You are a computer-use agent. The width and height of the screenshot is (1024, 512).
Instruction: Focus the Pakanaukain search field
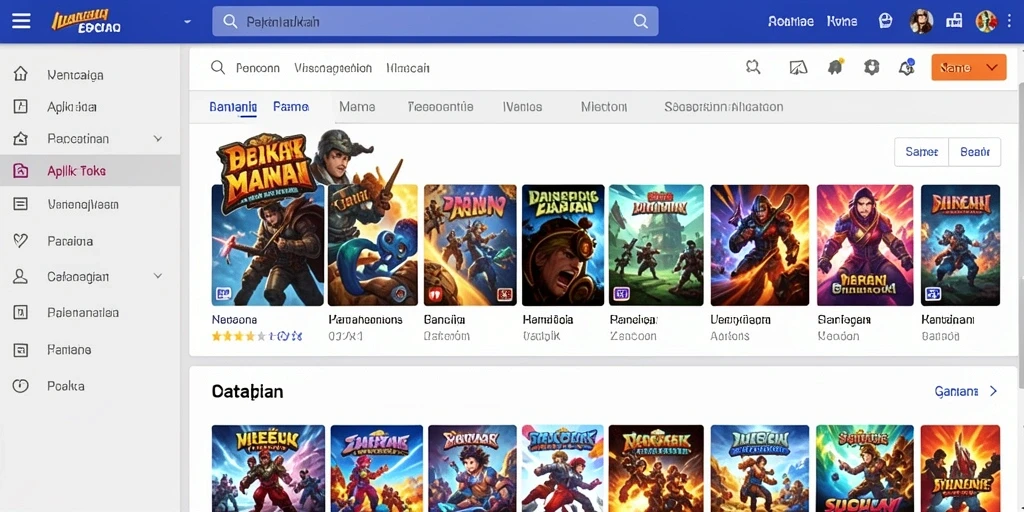(435, 22)
